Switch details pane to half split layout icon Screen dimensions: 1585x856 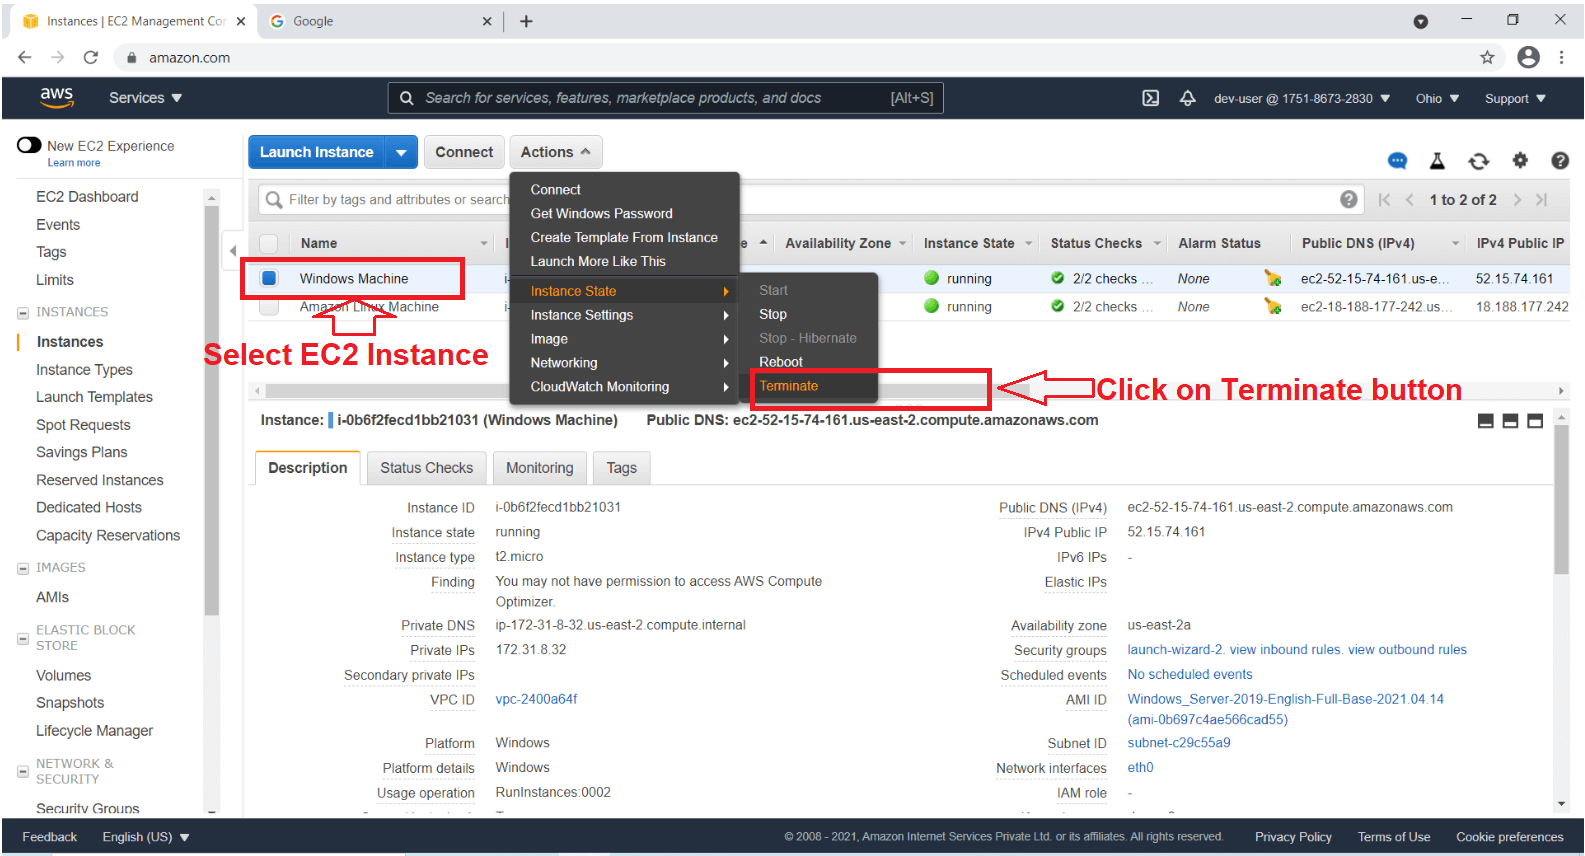[x=1510, y=421]
